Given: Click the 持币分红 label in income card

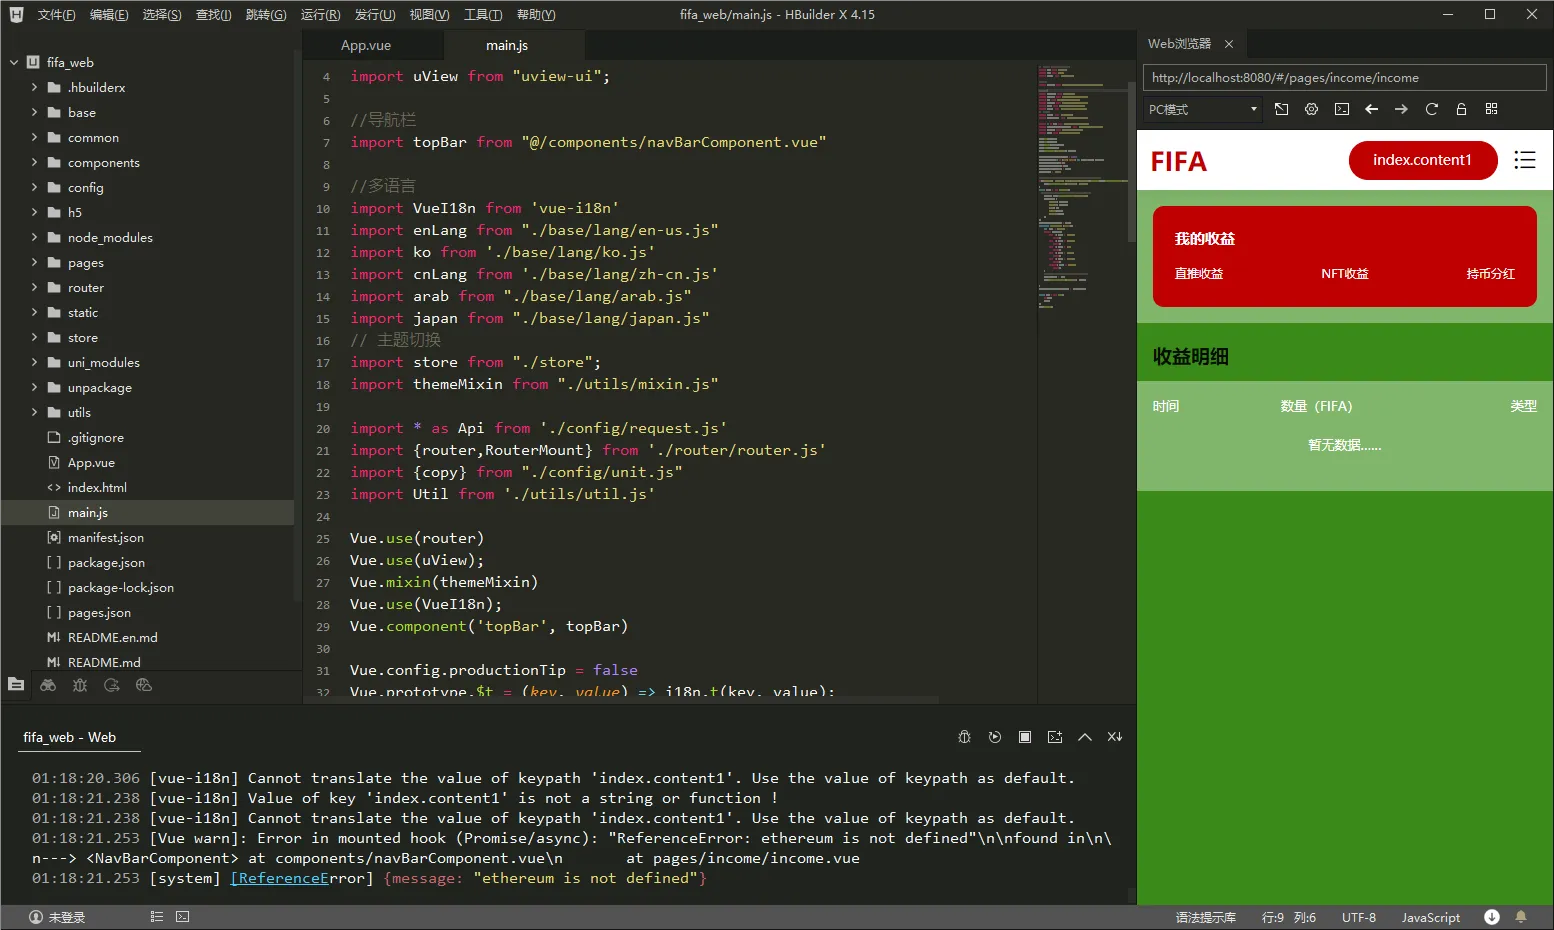Looking at the screenshot, I should (x=1491, y=273).
